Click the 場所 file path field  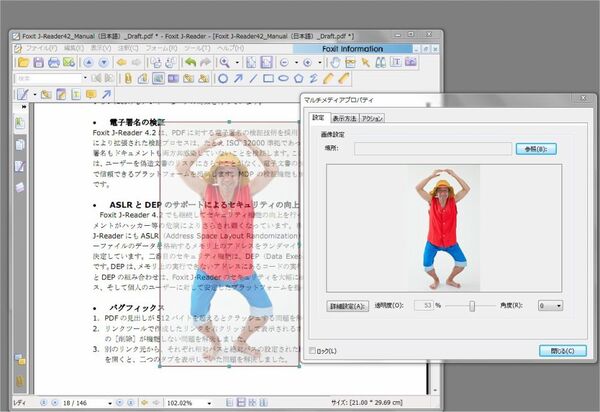pyautogui.click(x=433, y=149)
